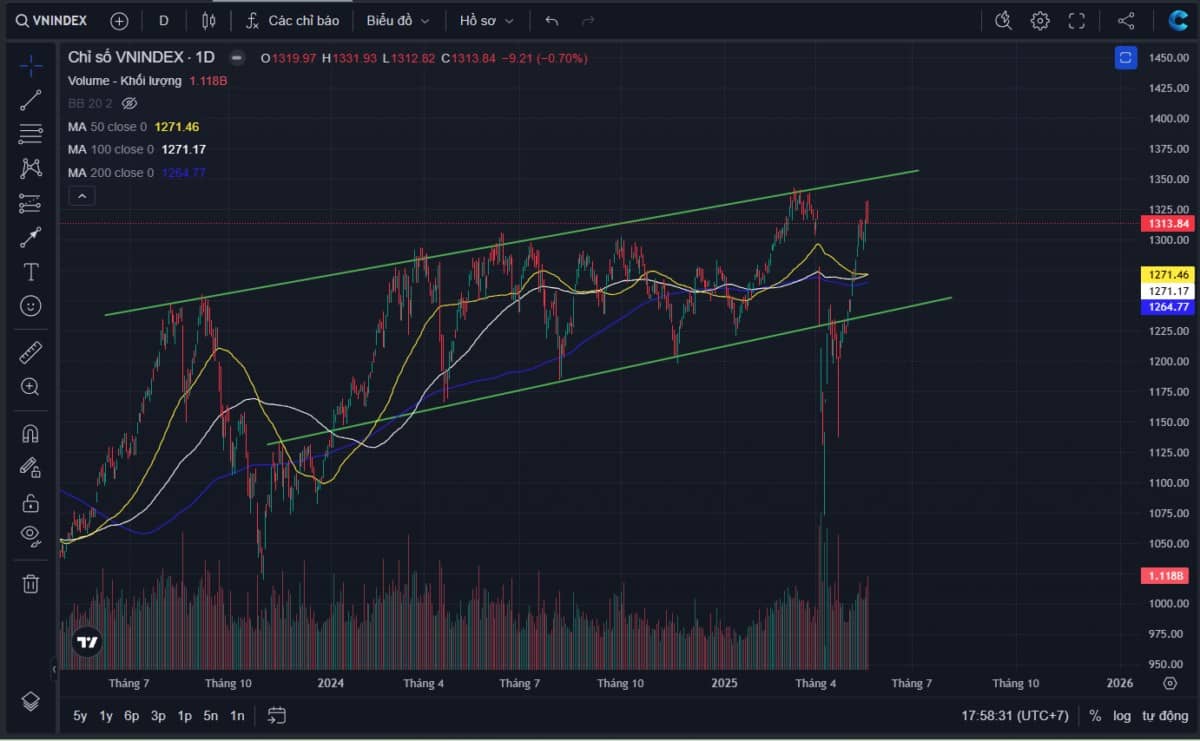Open the emoji icons tool
This screenshot has width=1200, height=741.
[31, 306]
